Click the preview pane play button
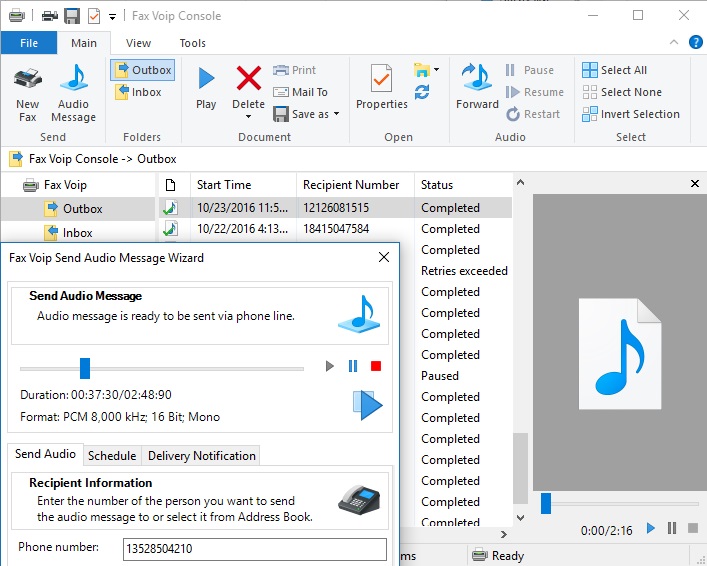 click(651, 528)
